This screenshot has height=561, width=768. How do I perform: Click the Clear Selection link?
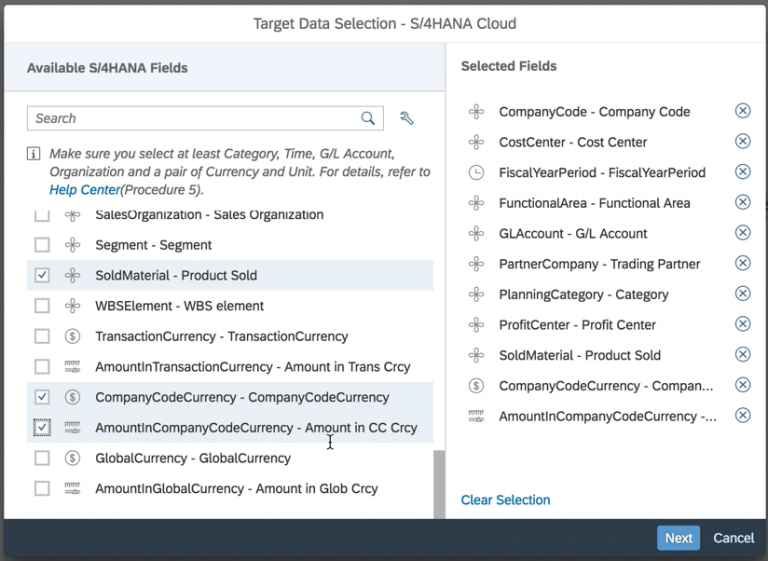click(505, 500)
